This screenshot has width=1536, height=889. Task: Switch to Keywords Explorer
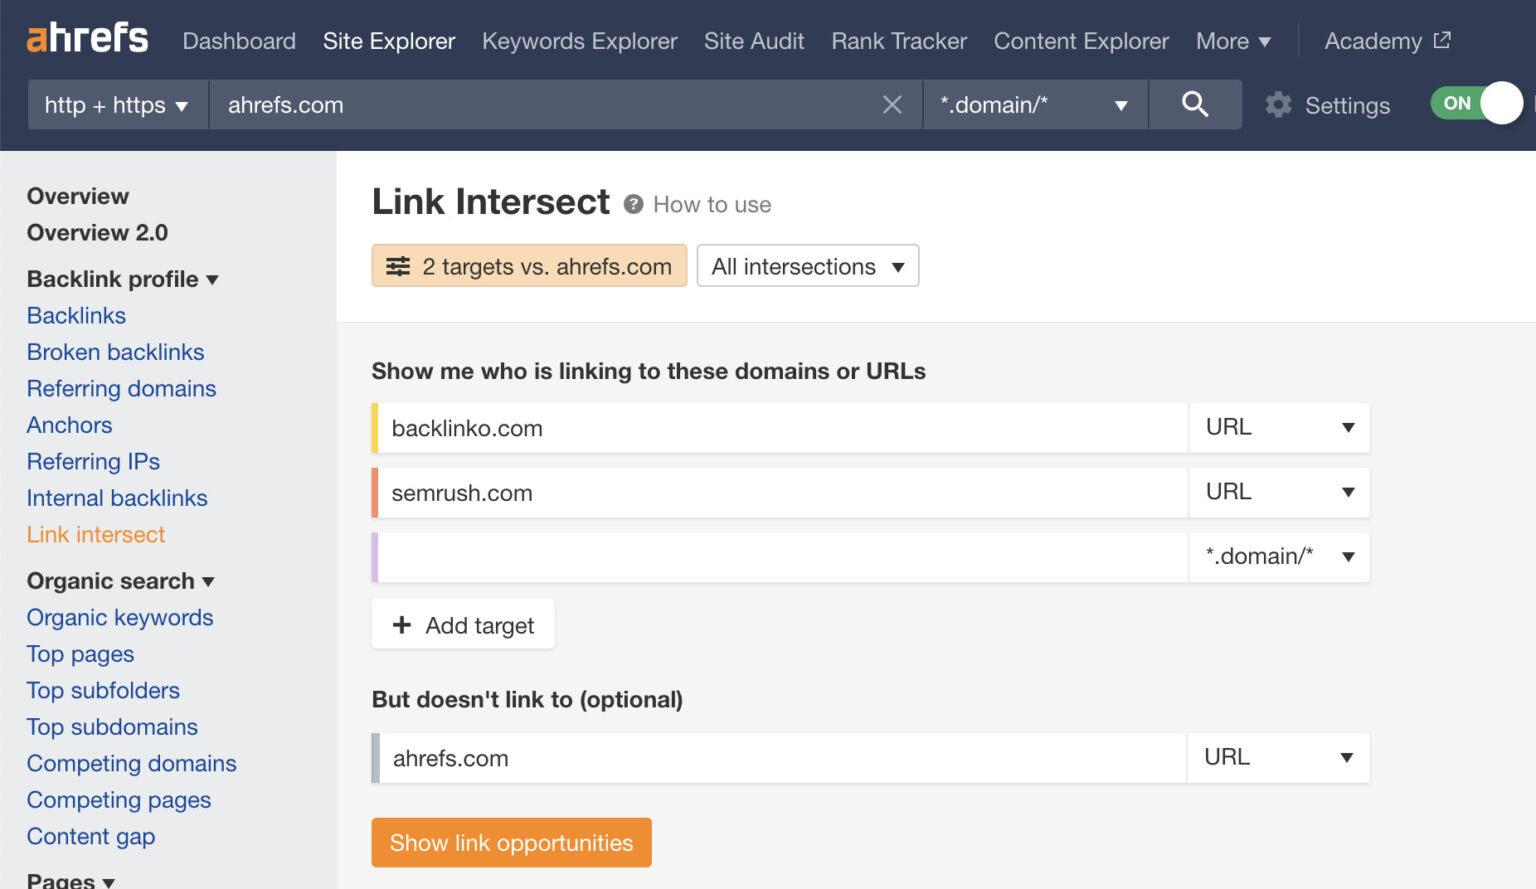point(579,41)
